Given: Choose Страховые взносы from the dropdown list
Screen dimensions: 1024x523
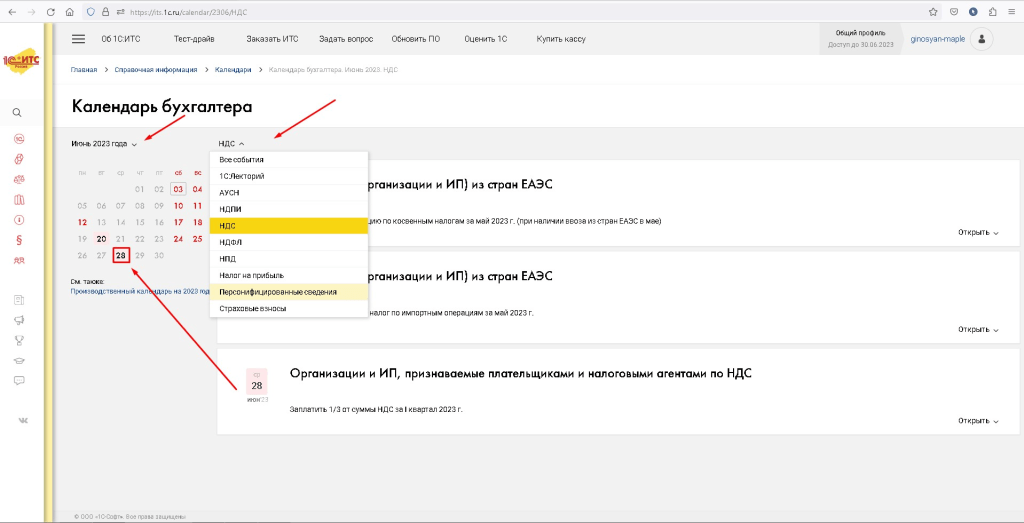Looking at the screenshot, I should 252,309.
